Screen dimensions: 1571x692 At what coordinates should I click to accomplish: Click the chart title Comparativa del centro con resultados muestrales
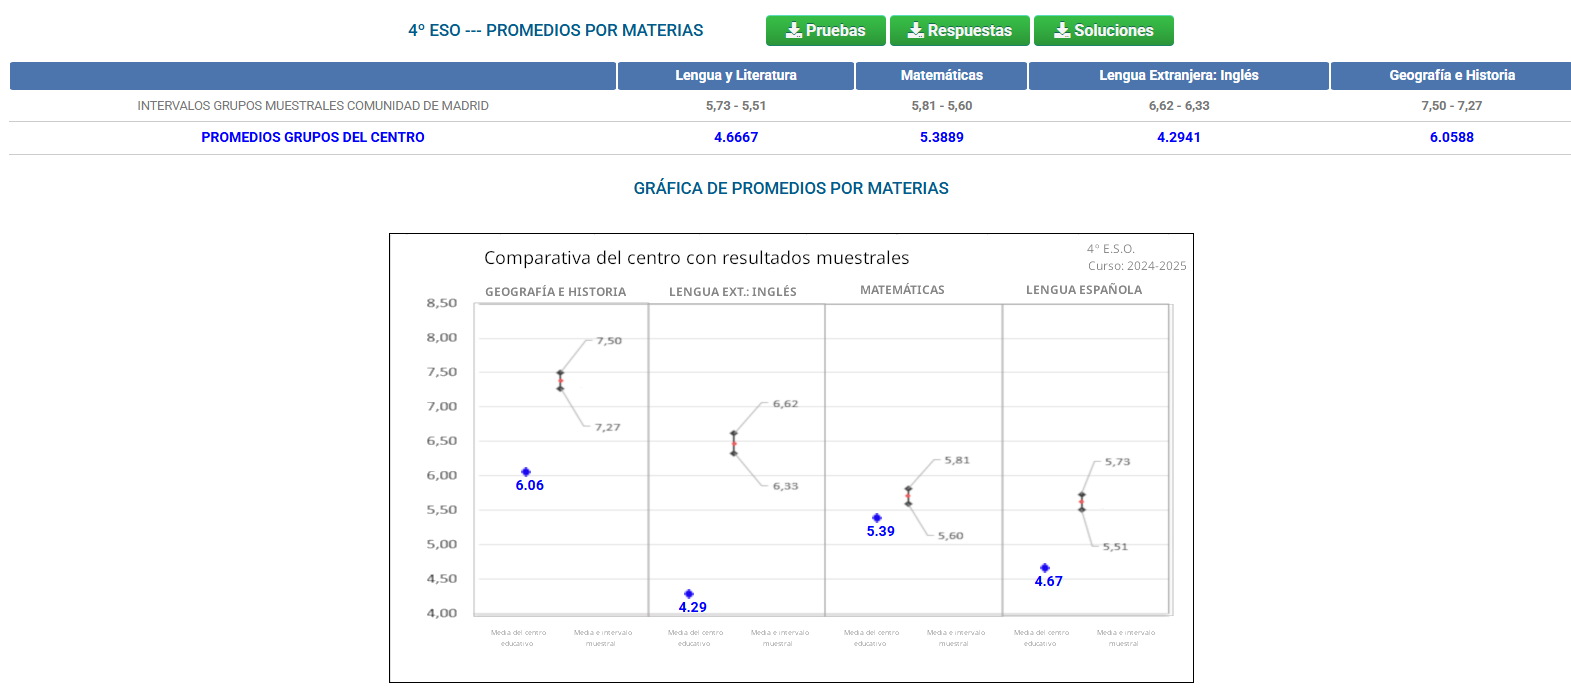click(697, 258)
